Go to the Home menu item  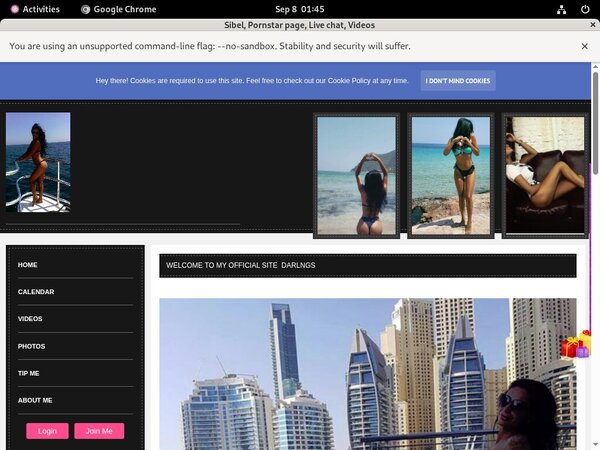[x=28, y=265]
